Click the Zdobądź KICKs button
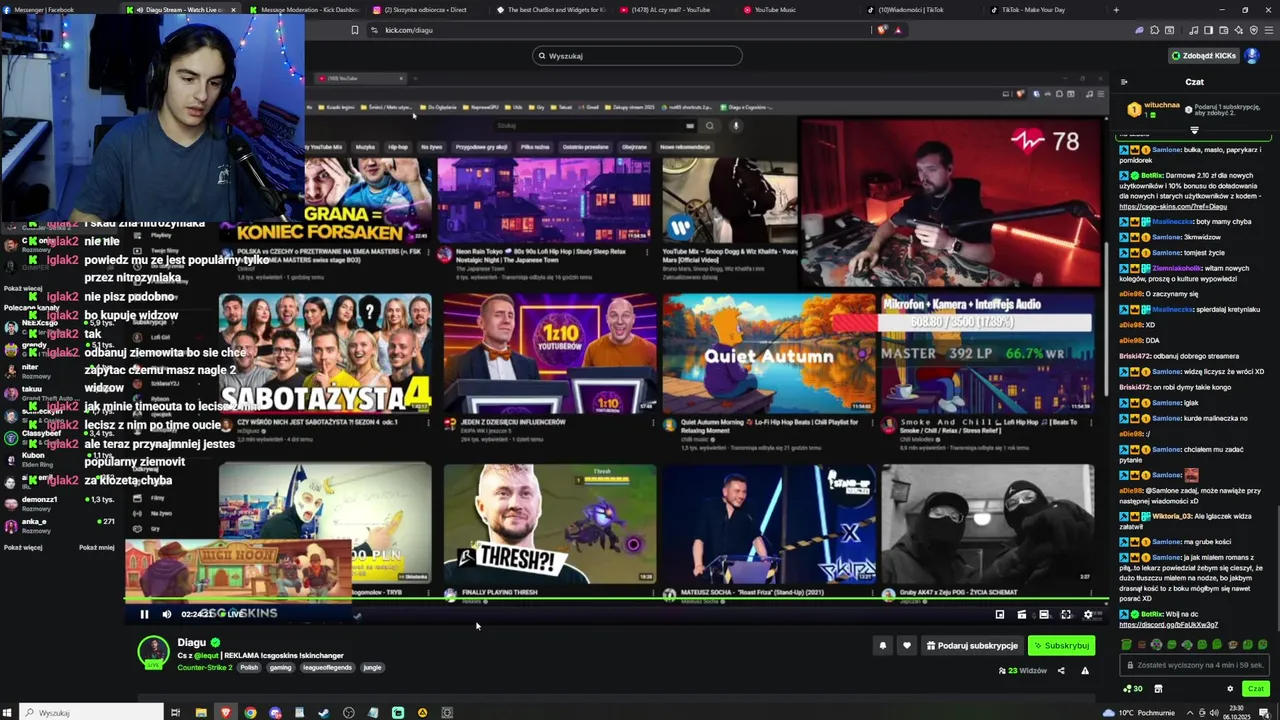1280x720 pixels. 1204,56
